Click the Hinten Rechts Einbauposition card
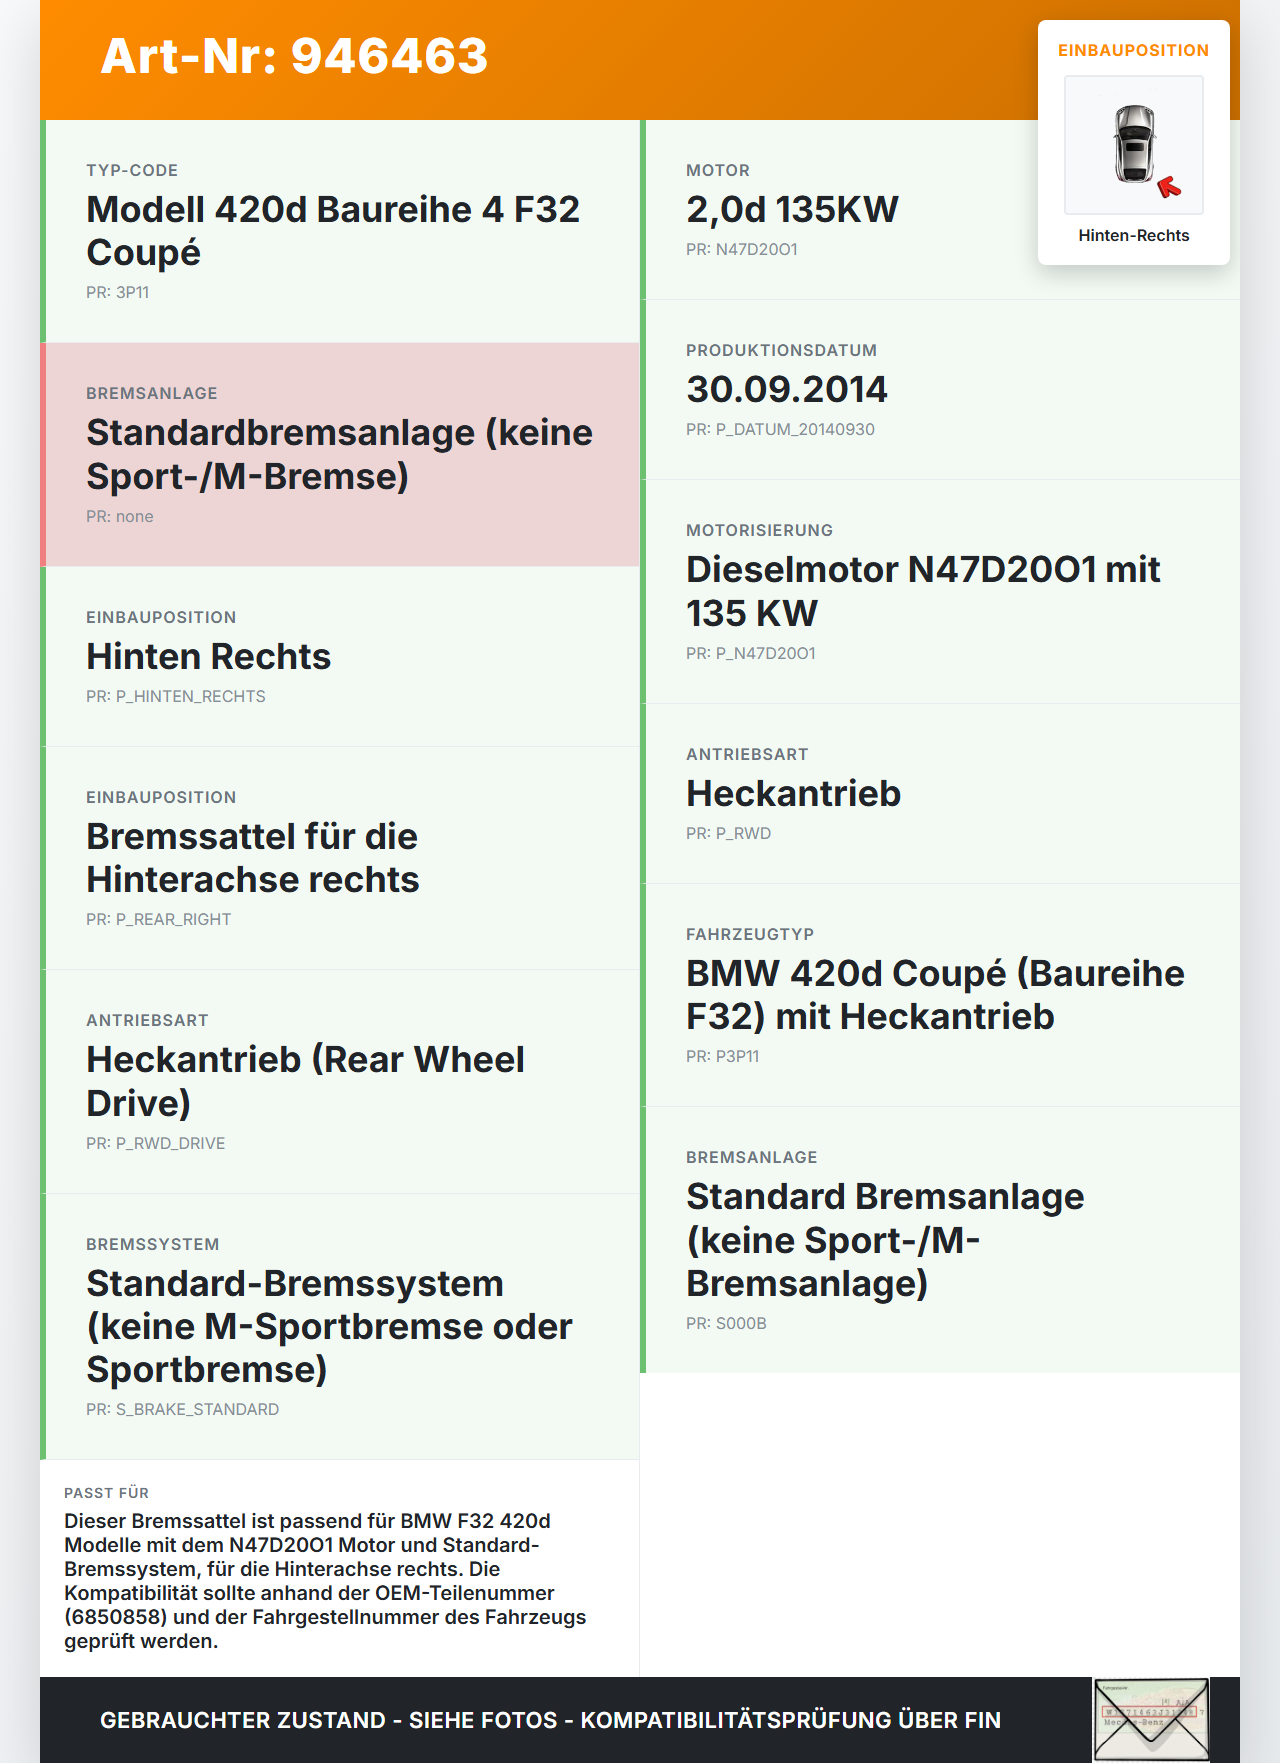This screenshot has width=1280, height=1764. pos(340,657)
